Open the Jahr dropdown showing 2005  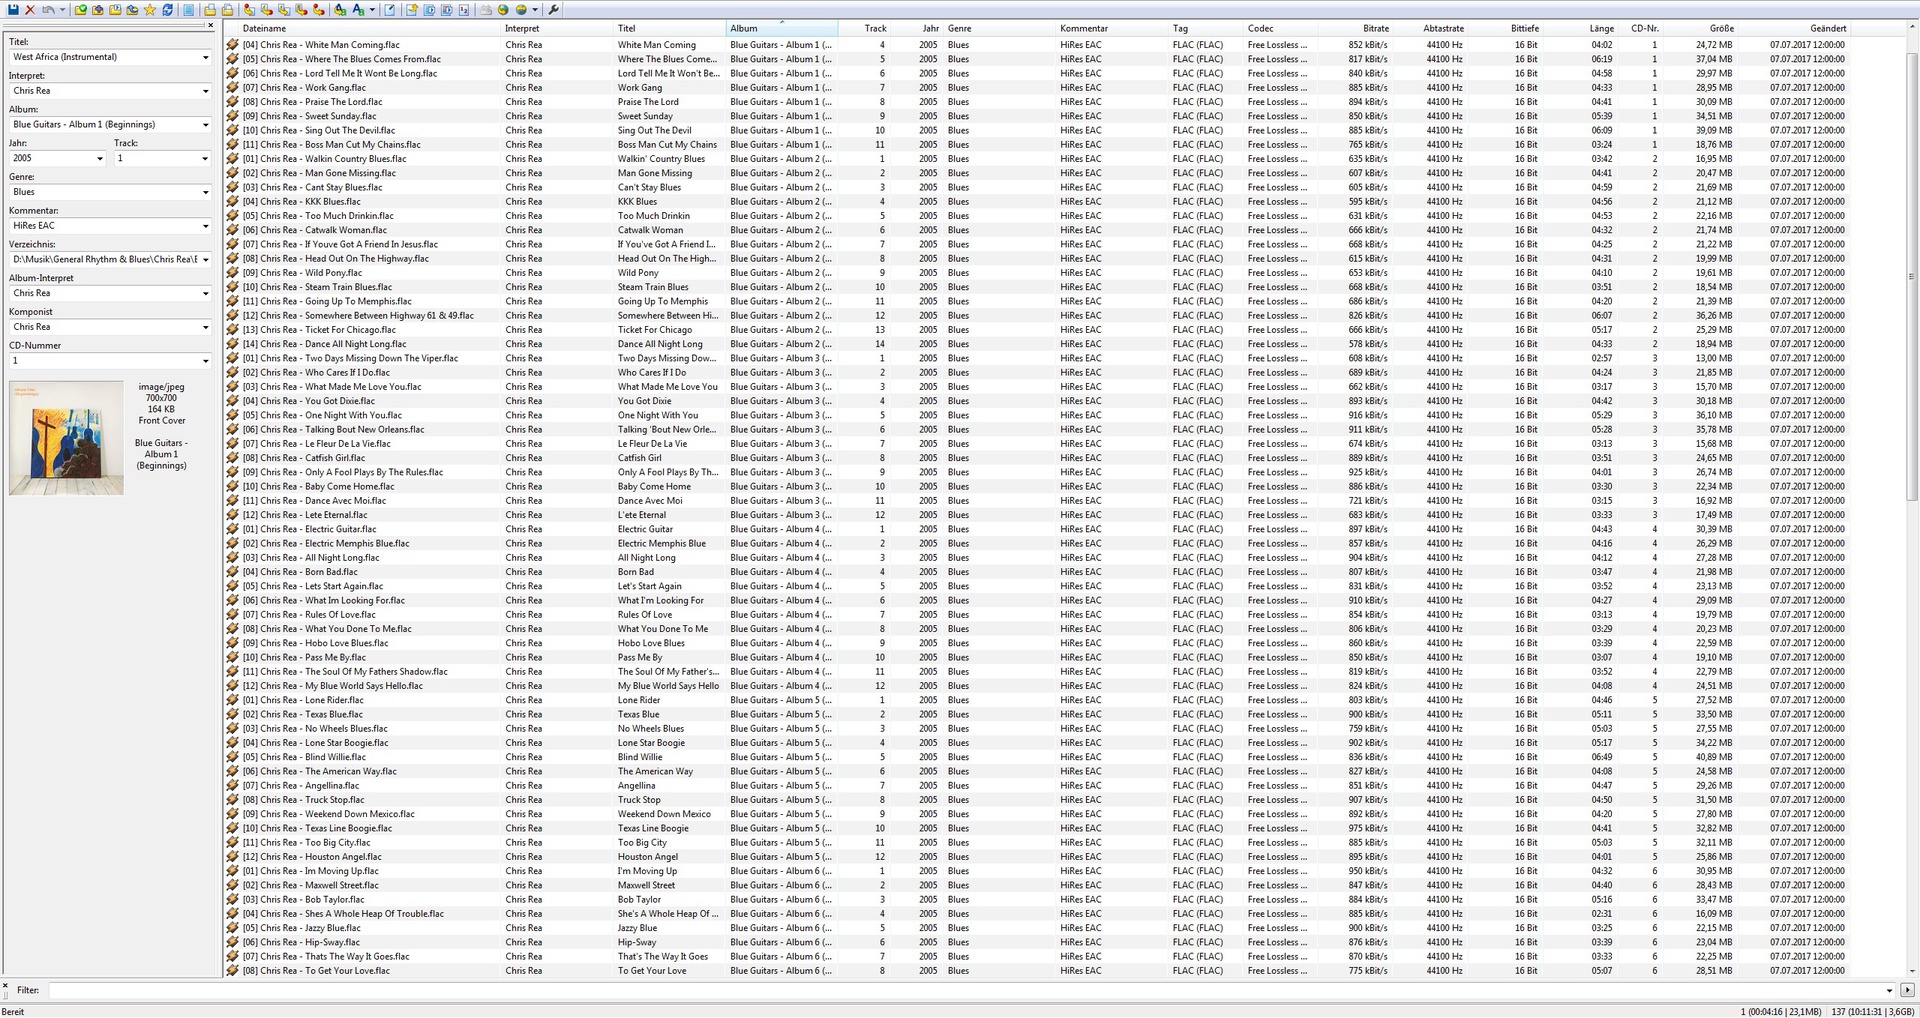[x=100, y=159]
